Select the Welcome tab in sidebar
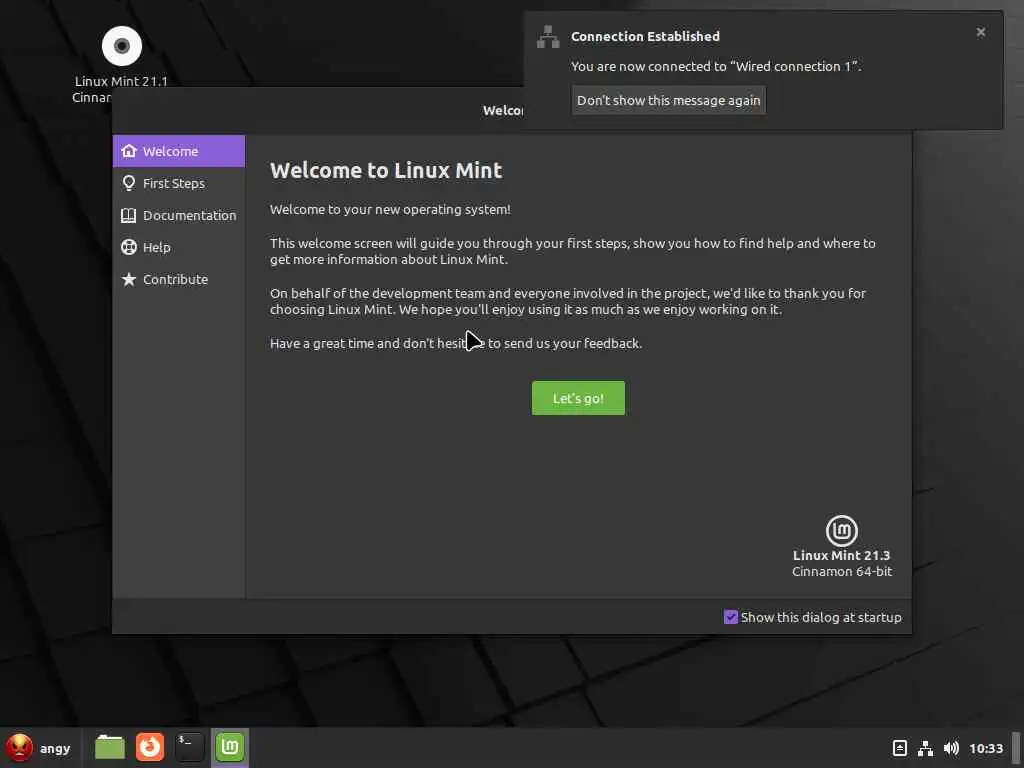This screenshot has width=1024, height=768. point(179,151)
